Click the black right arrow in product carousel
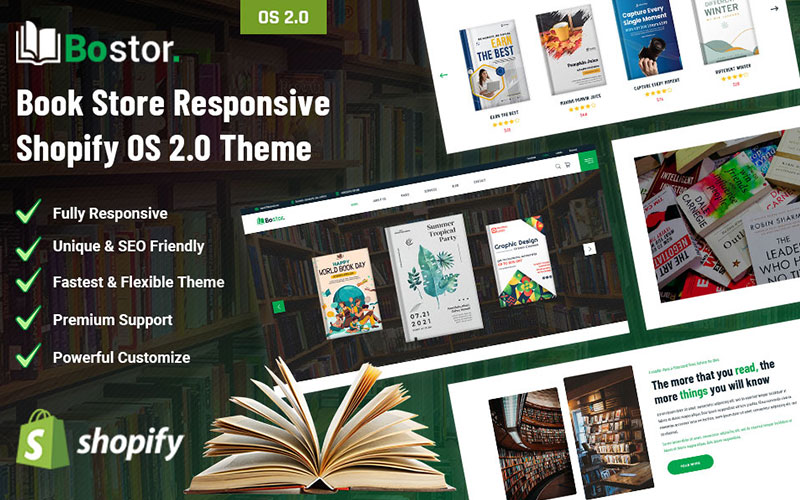The image size is (800, 500). [x=774, y=8]
